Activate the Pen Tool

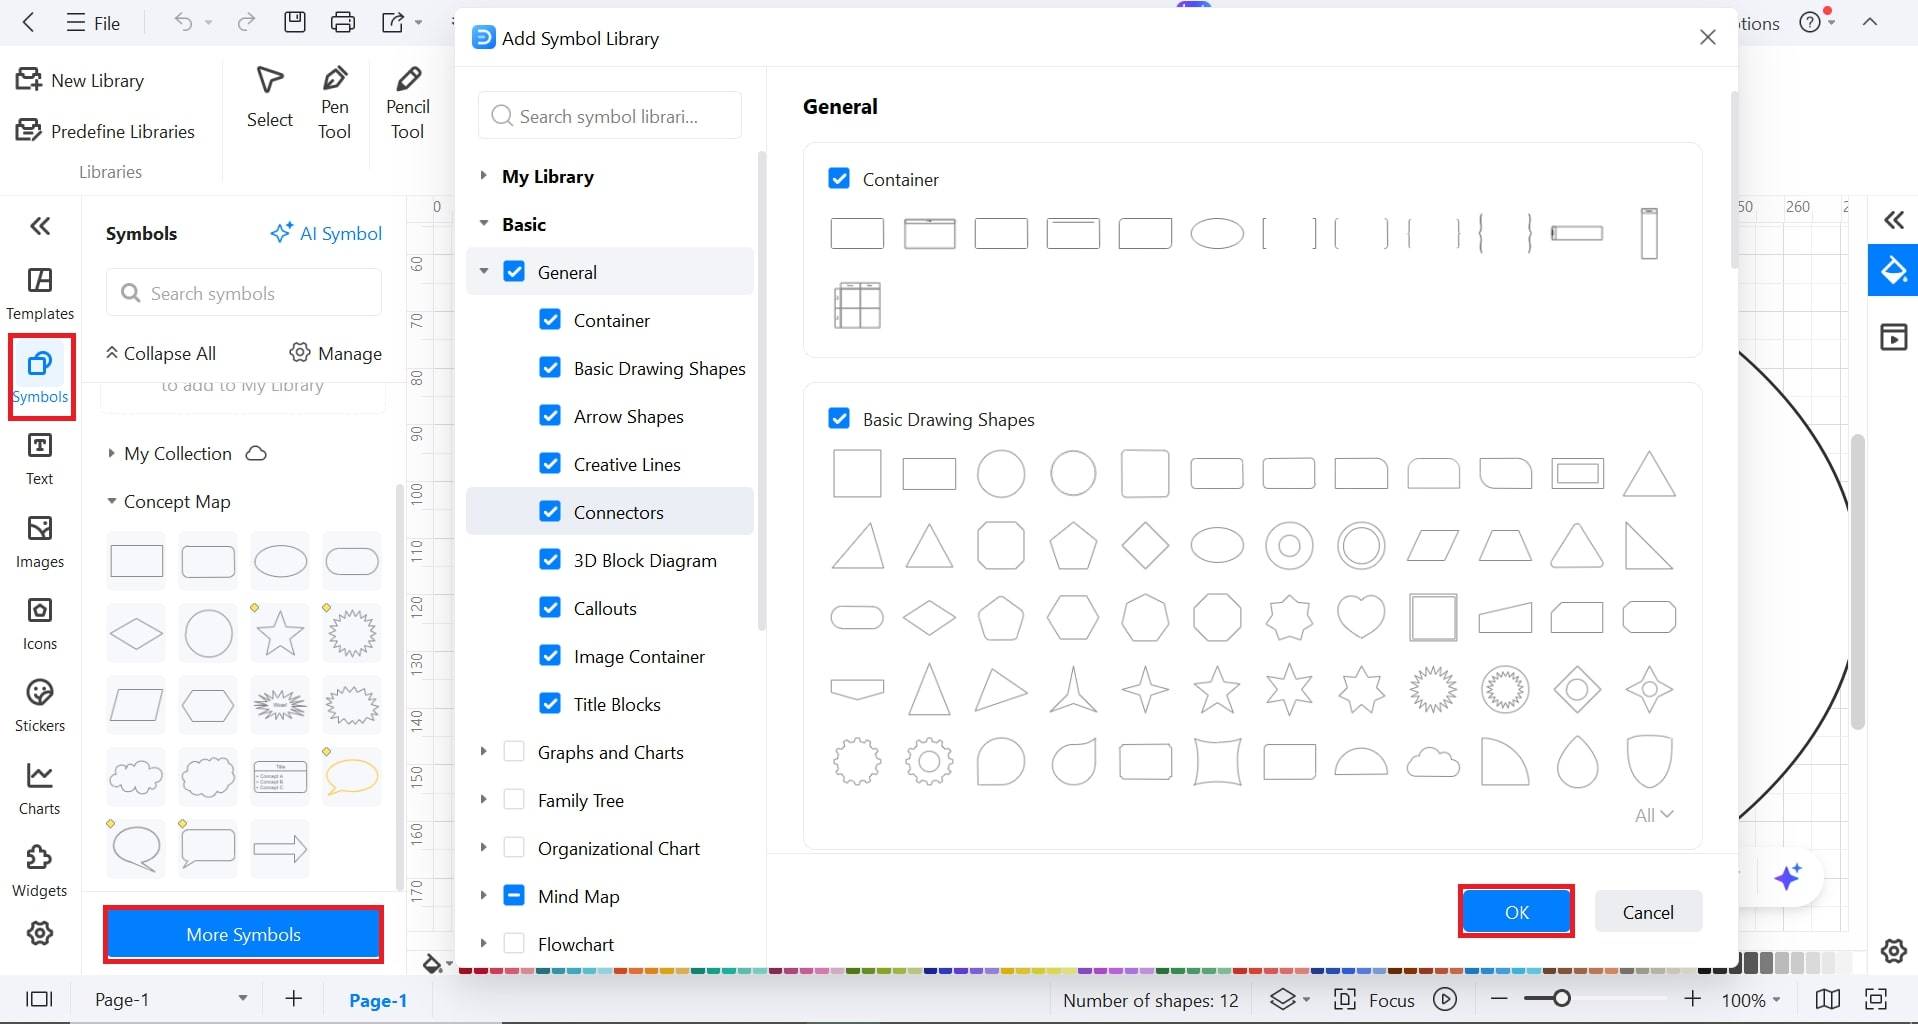pos(335,103)
